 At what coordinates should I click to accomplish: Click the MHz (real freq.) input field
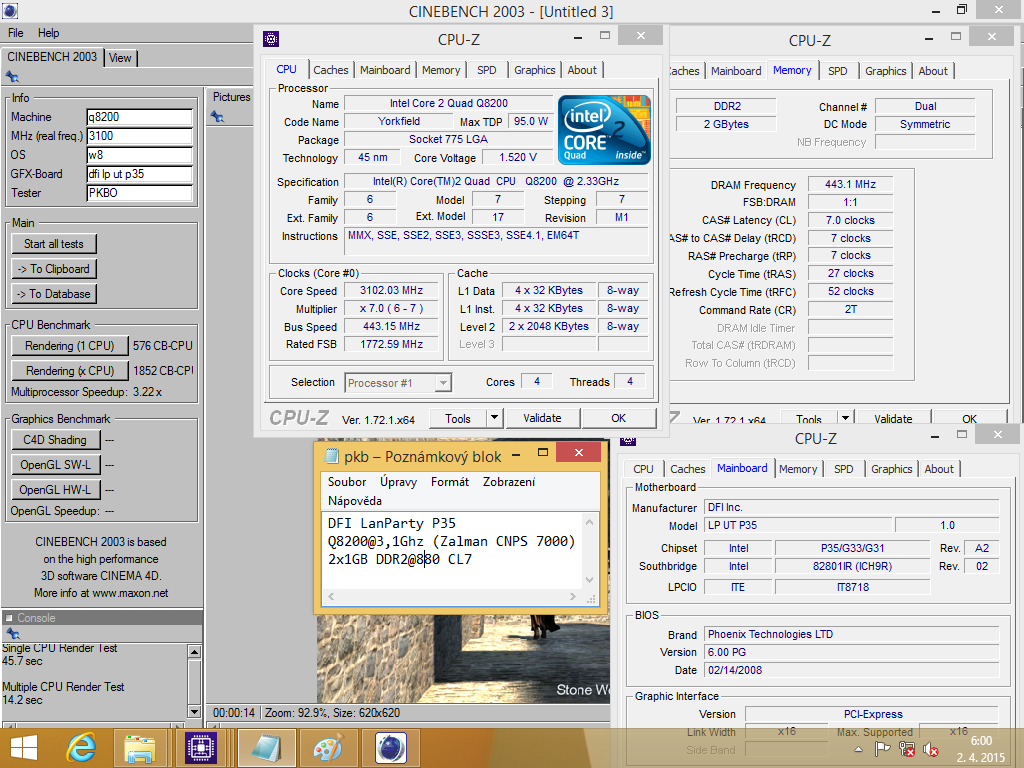pos(139,136)
